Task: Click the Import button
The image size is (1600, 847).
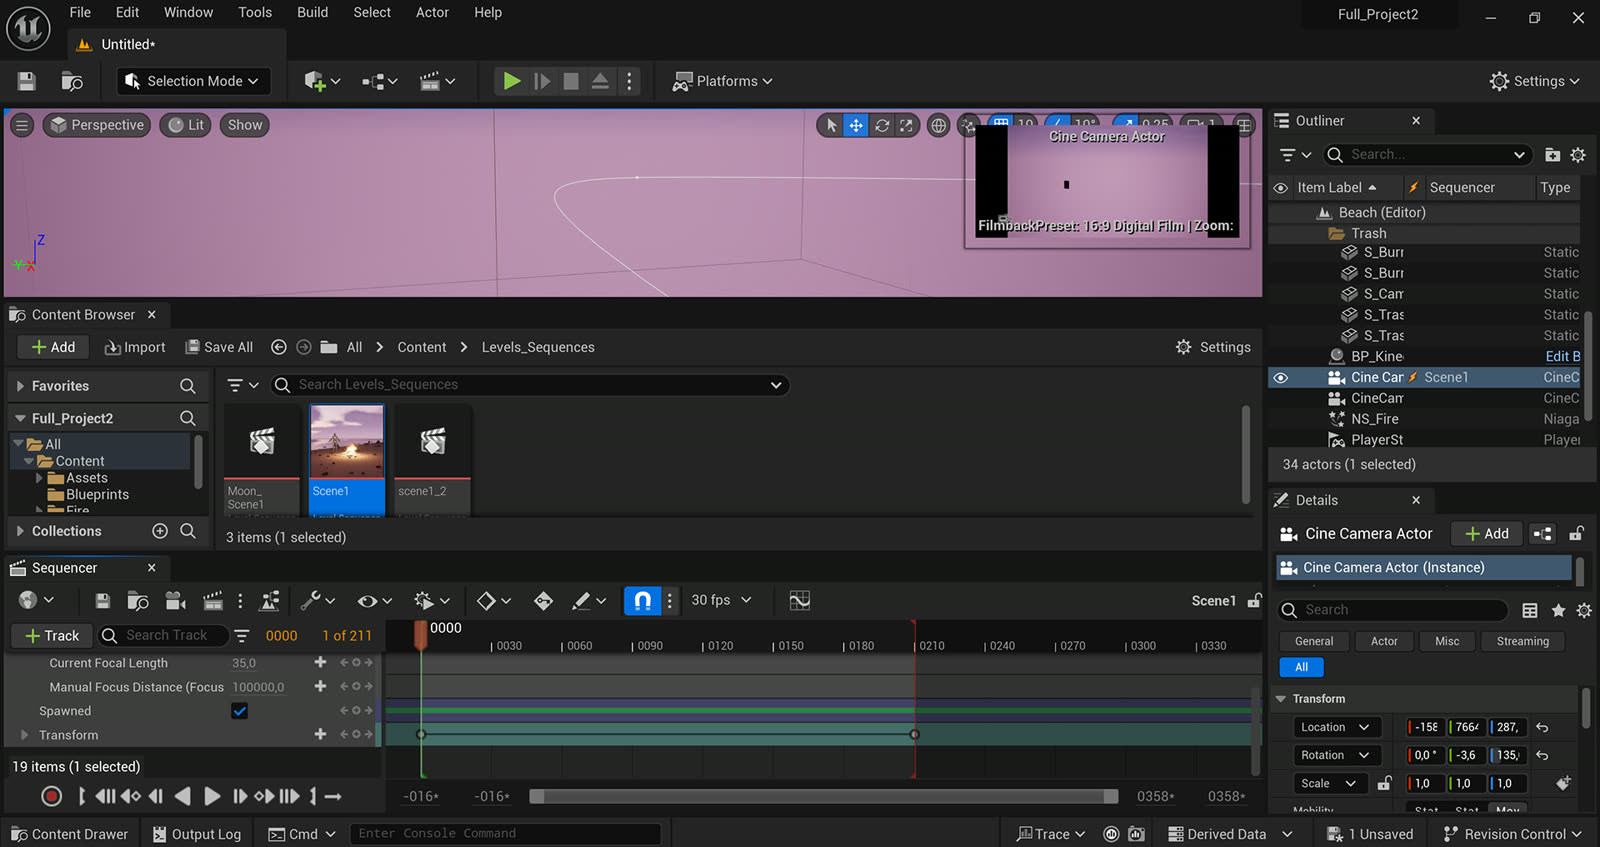Action: pyautogui.click(x=135, y=347)
